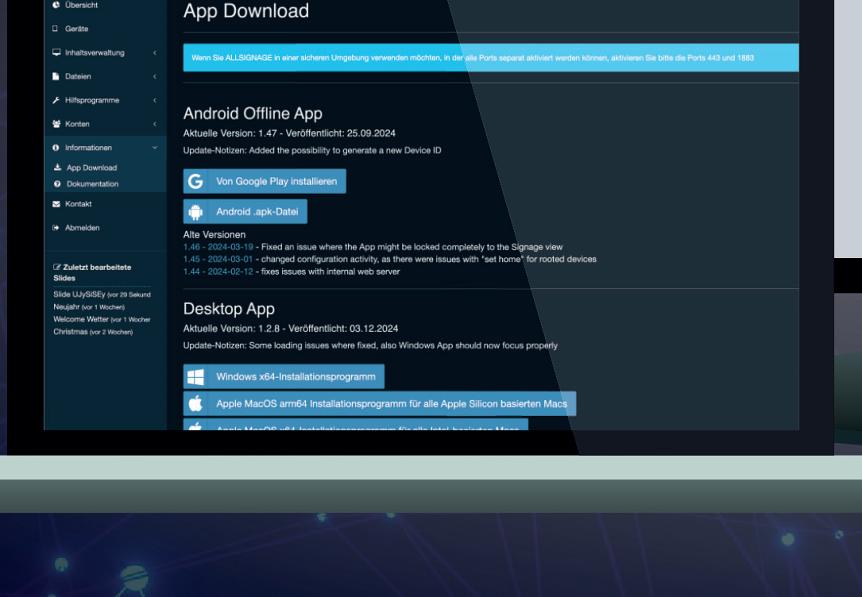Click the Android robot icon
862x597 pixels.
(195, 212)
